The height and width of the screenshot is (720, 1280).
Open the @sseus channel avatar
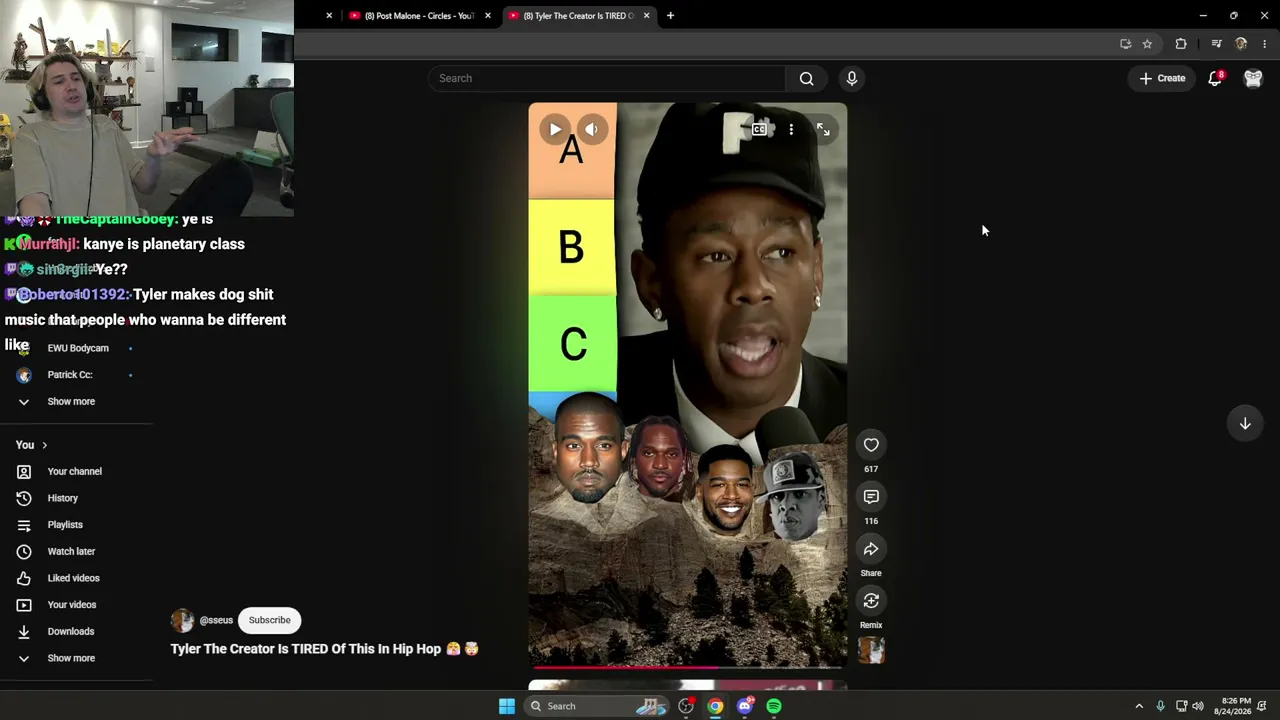pyautogui.click(x=182, y=620)
